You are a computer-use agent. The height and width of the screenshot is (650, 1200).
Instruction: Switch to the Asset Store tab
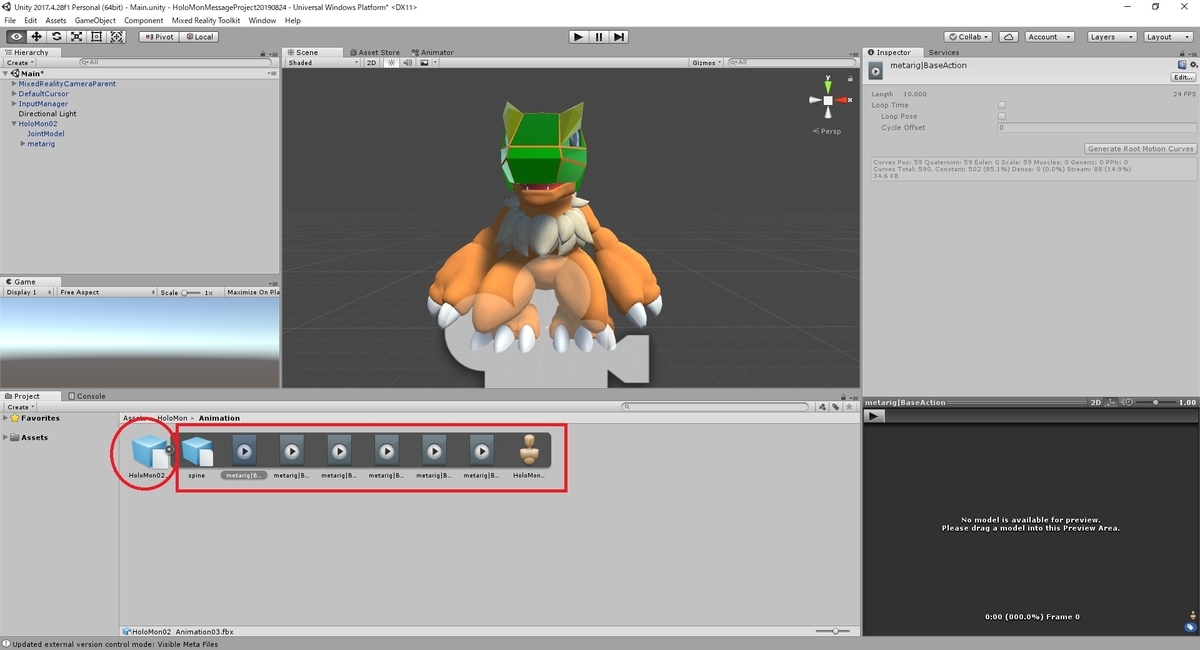coord(374,52)
